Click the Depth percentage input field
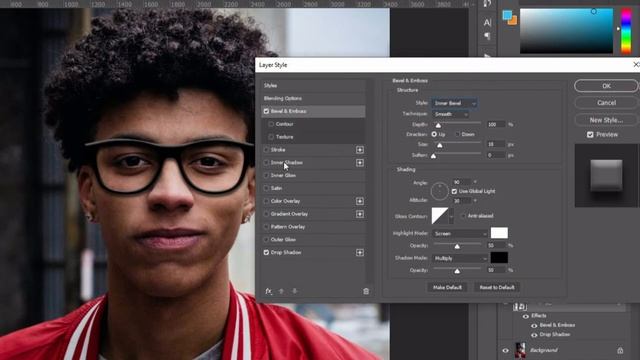Viewport: 640px width, 360px height. click(496, 124)
